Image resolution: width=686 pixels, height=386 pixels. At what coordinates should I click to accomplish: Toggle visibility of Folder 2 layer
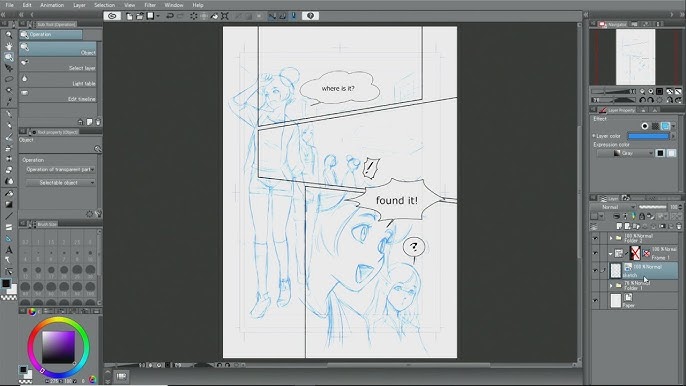point(595,239)
